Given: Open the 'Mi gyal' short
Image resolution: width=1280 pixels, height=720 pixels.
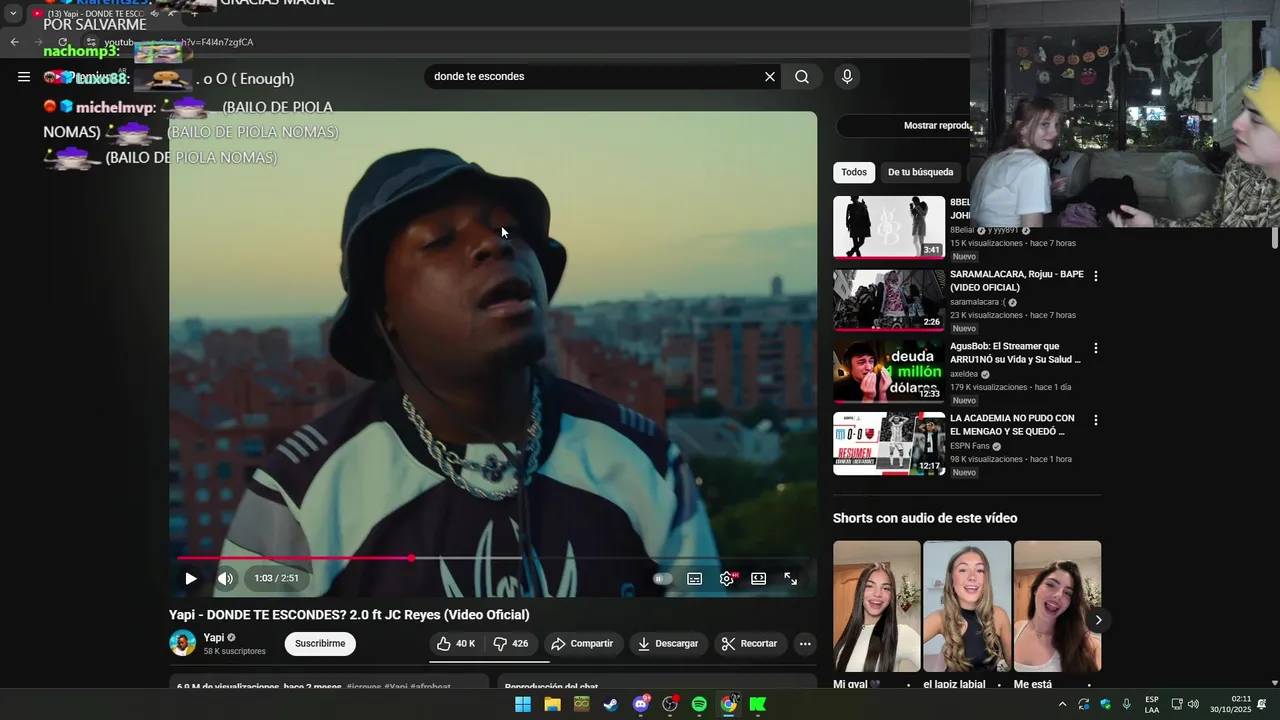Looking at the screenshot, I should [x=877, y=606].
